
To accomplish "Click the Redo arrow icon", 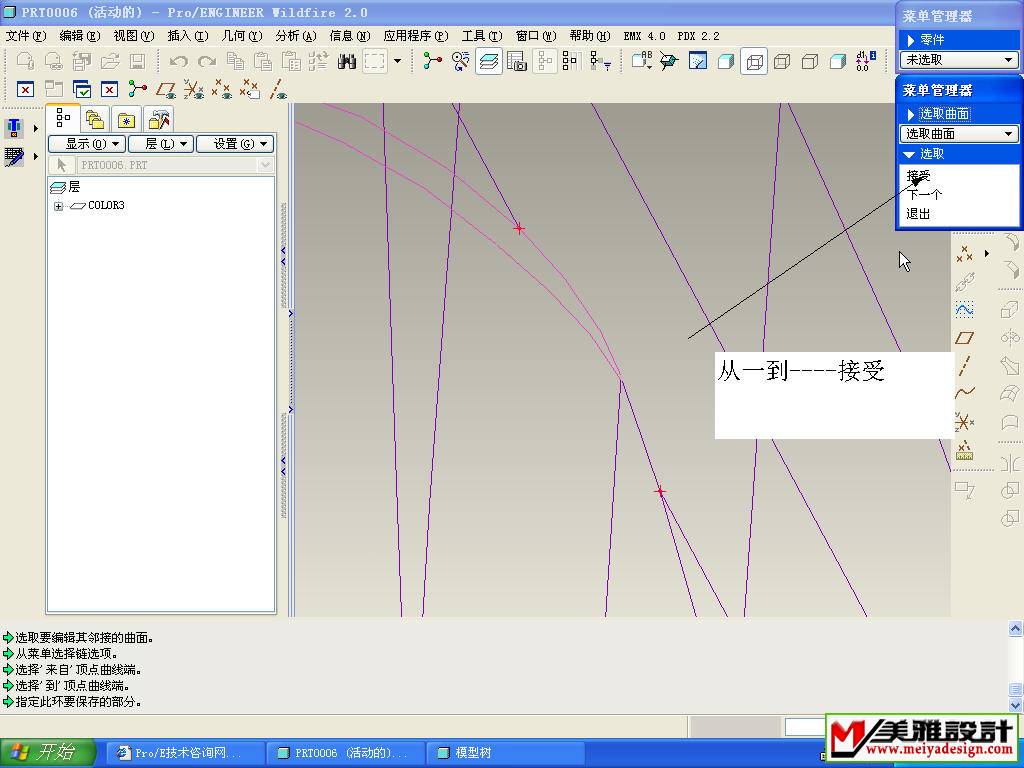I will pyautogui.click(x=206, y=61).
